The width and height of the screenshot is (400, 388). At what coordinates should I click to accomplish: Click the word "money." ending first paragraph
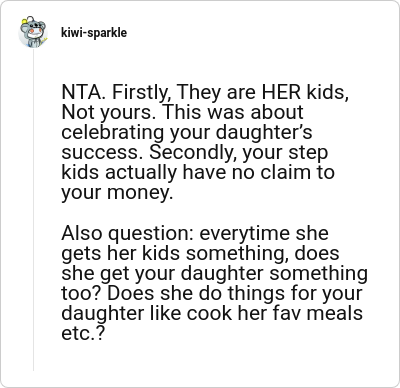click(x=140, y=193)
